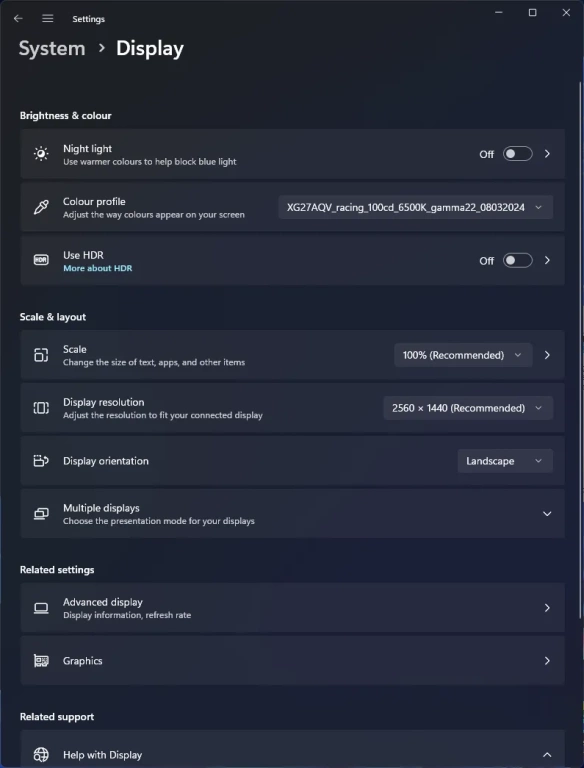The image size is (584, 768).
Task: Click the HDR badge icon
Action: pyautogui.click(x=41, y=260)
